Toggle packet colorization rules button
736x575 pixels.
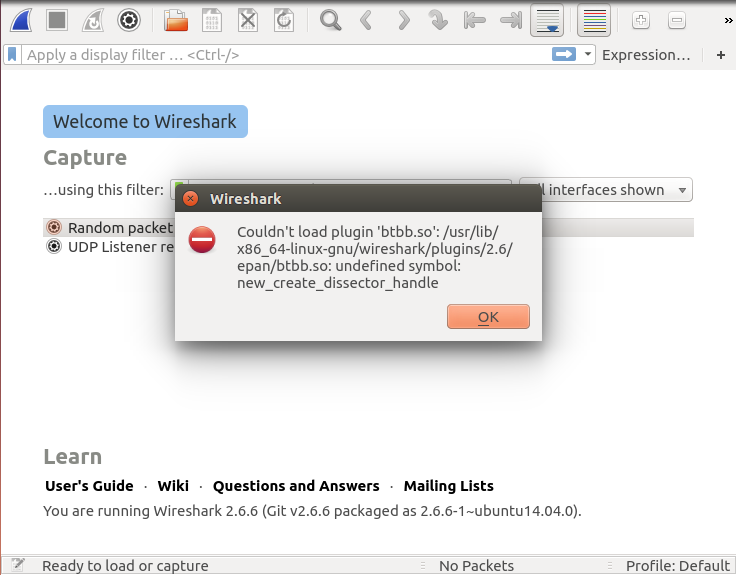pos(594,19)
